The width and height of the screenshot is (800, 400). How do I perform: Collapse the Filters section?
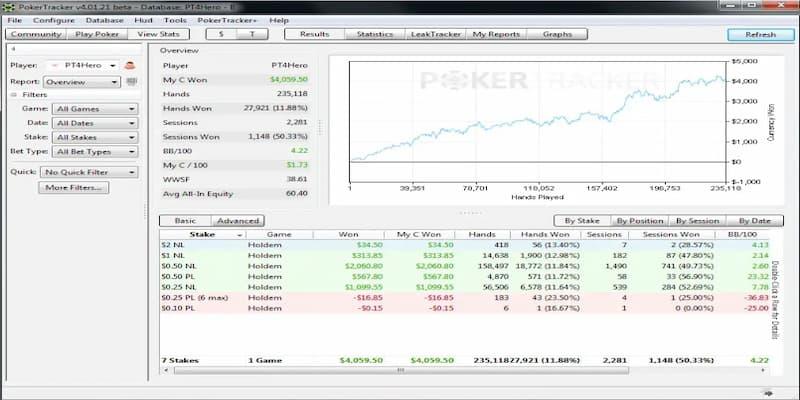pyautogui.click(x=14, y=95)
